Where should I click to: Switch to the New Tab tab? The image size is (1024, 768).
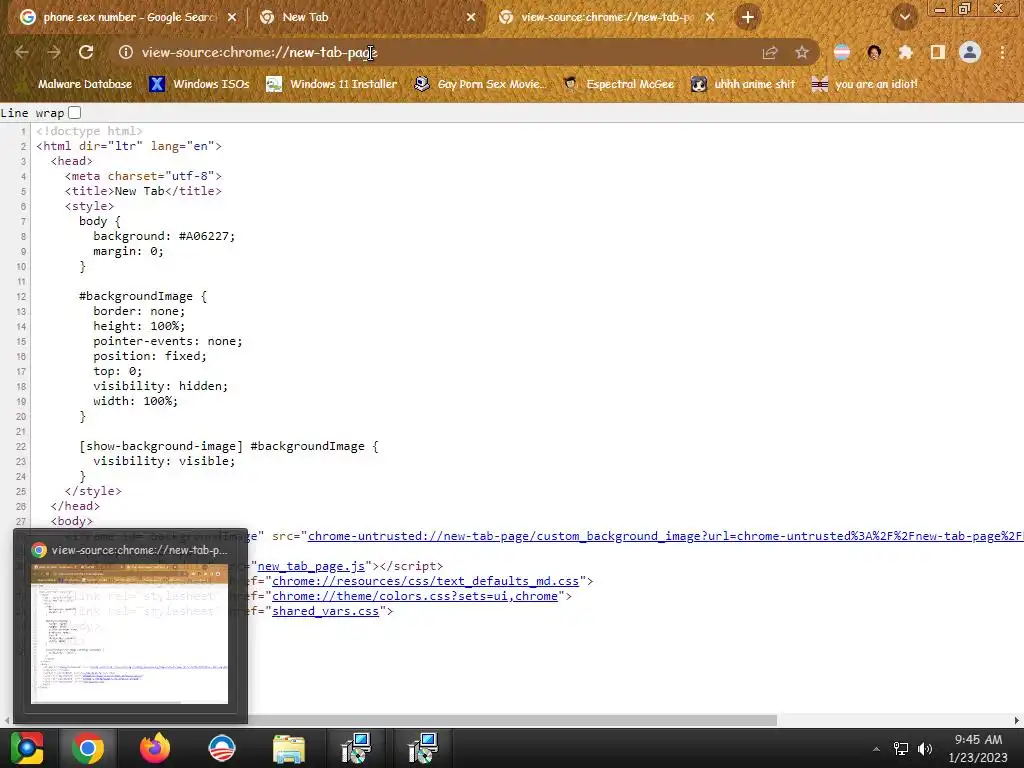[x=369, y=17]
